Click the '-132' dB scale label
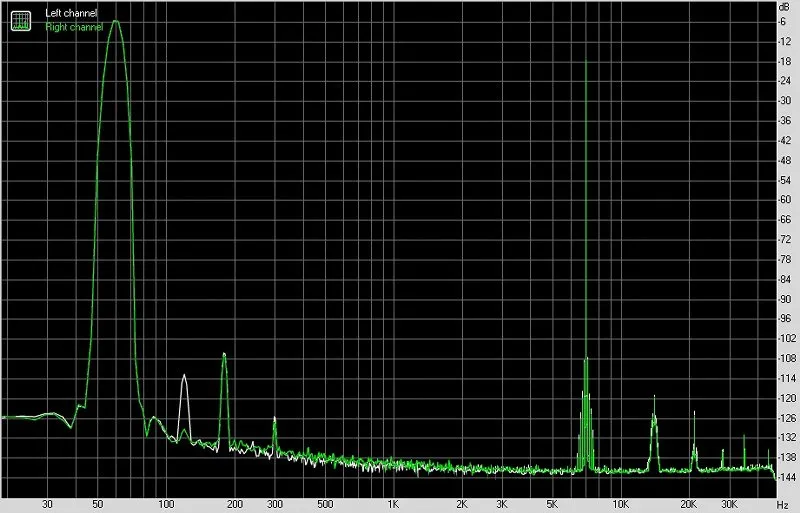 [x=786, y=438]
